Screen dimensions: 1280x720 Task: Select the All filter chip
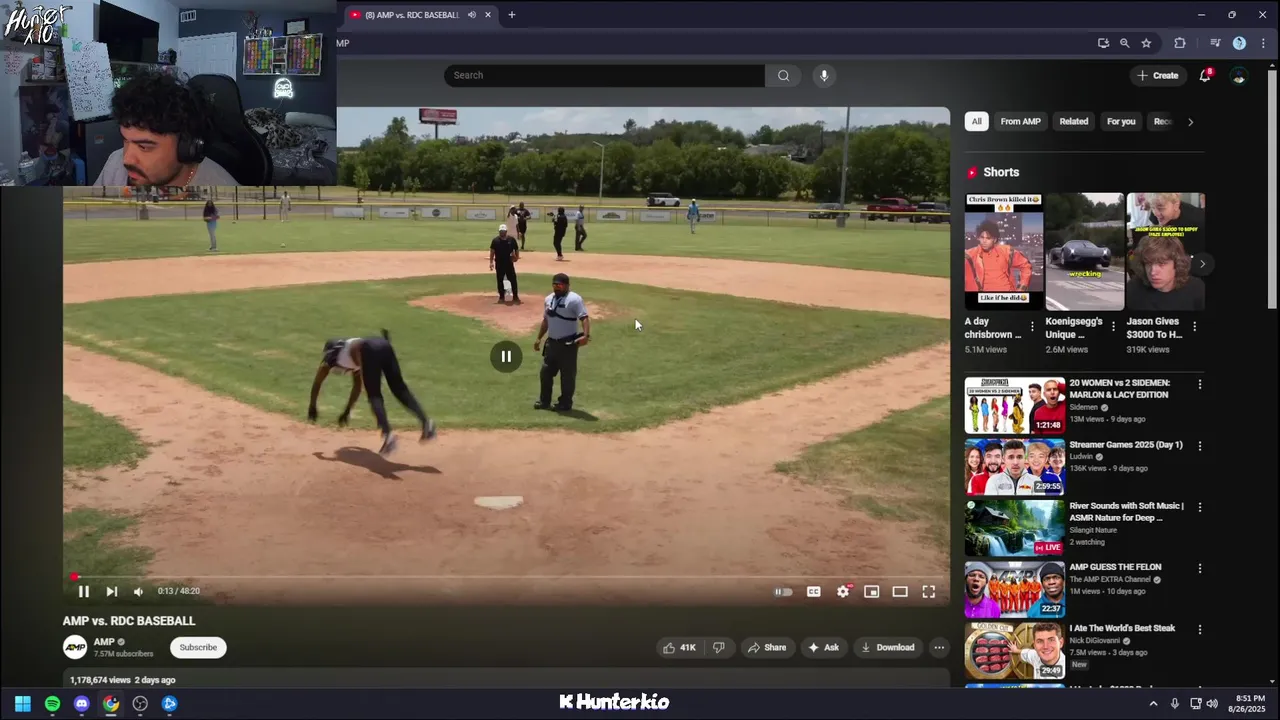[x=976, y=122]
